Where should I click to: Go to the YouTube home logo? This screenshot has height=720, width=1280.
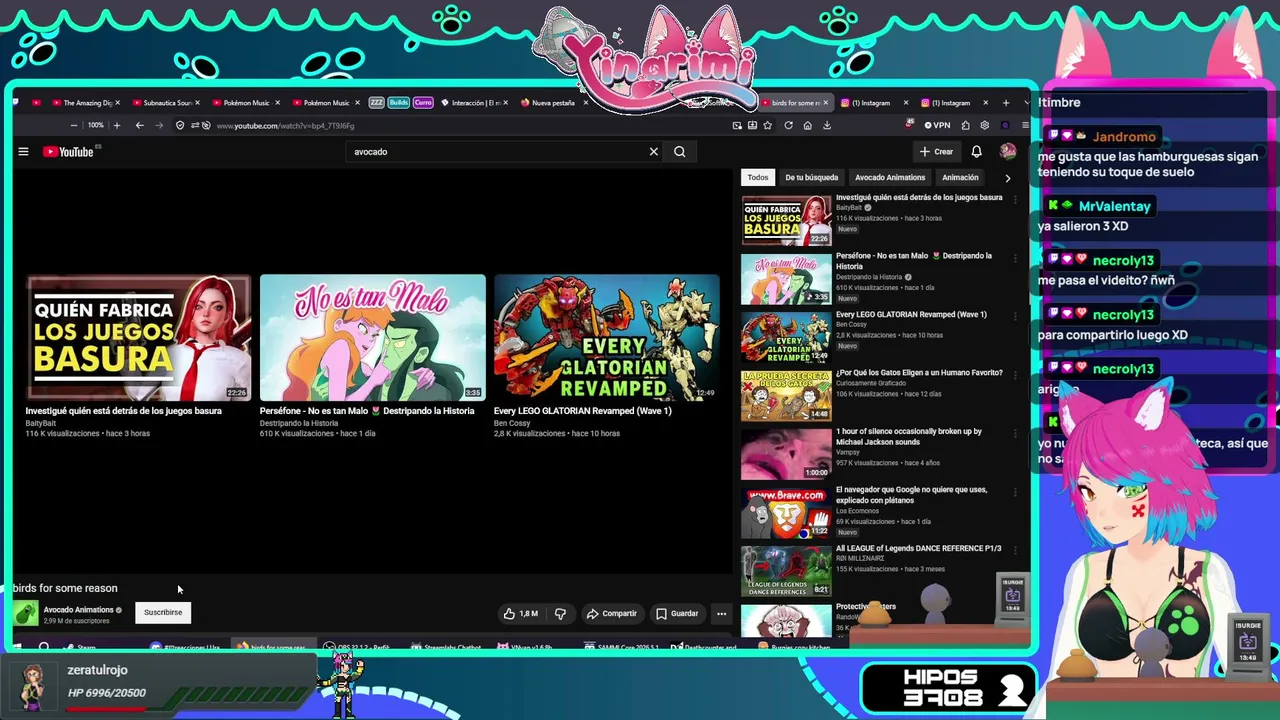coord(68,152)
